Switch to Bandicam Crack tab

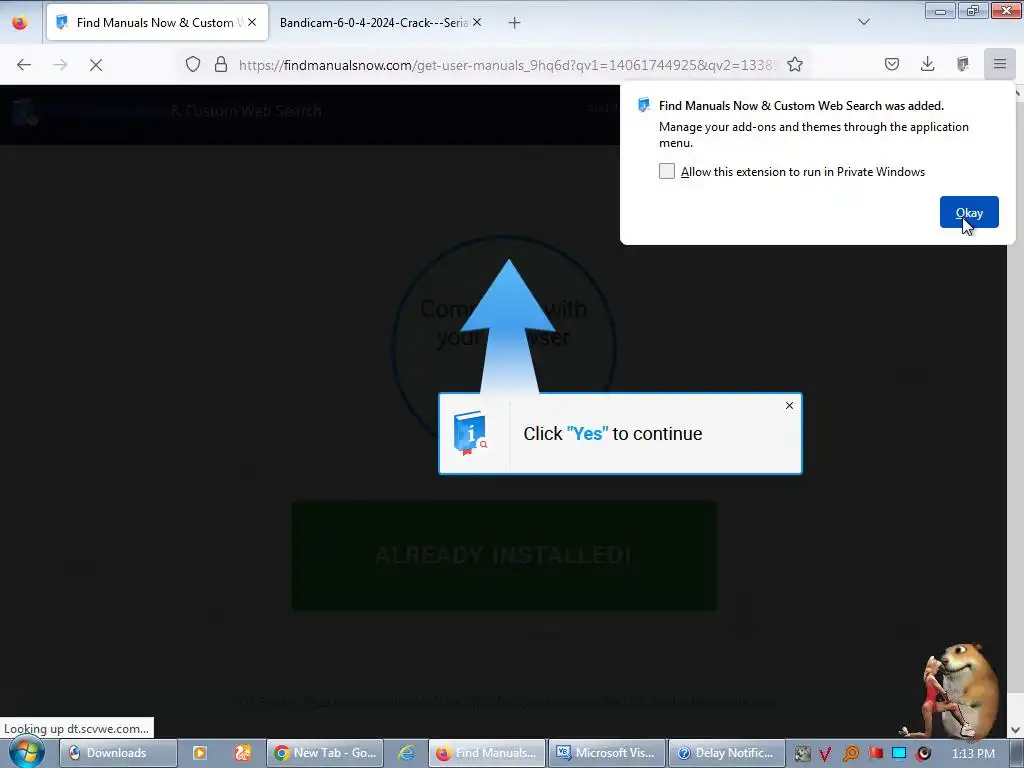coord(374,23)
